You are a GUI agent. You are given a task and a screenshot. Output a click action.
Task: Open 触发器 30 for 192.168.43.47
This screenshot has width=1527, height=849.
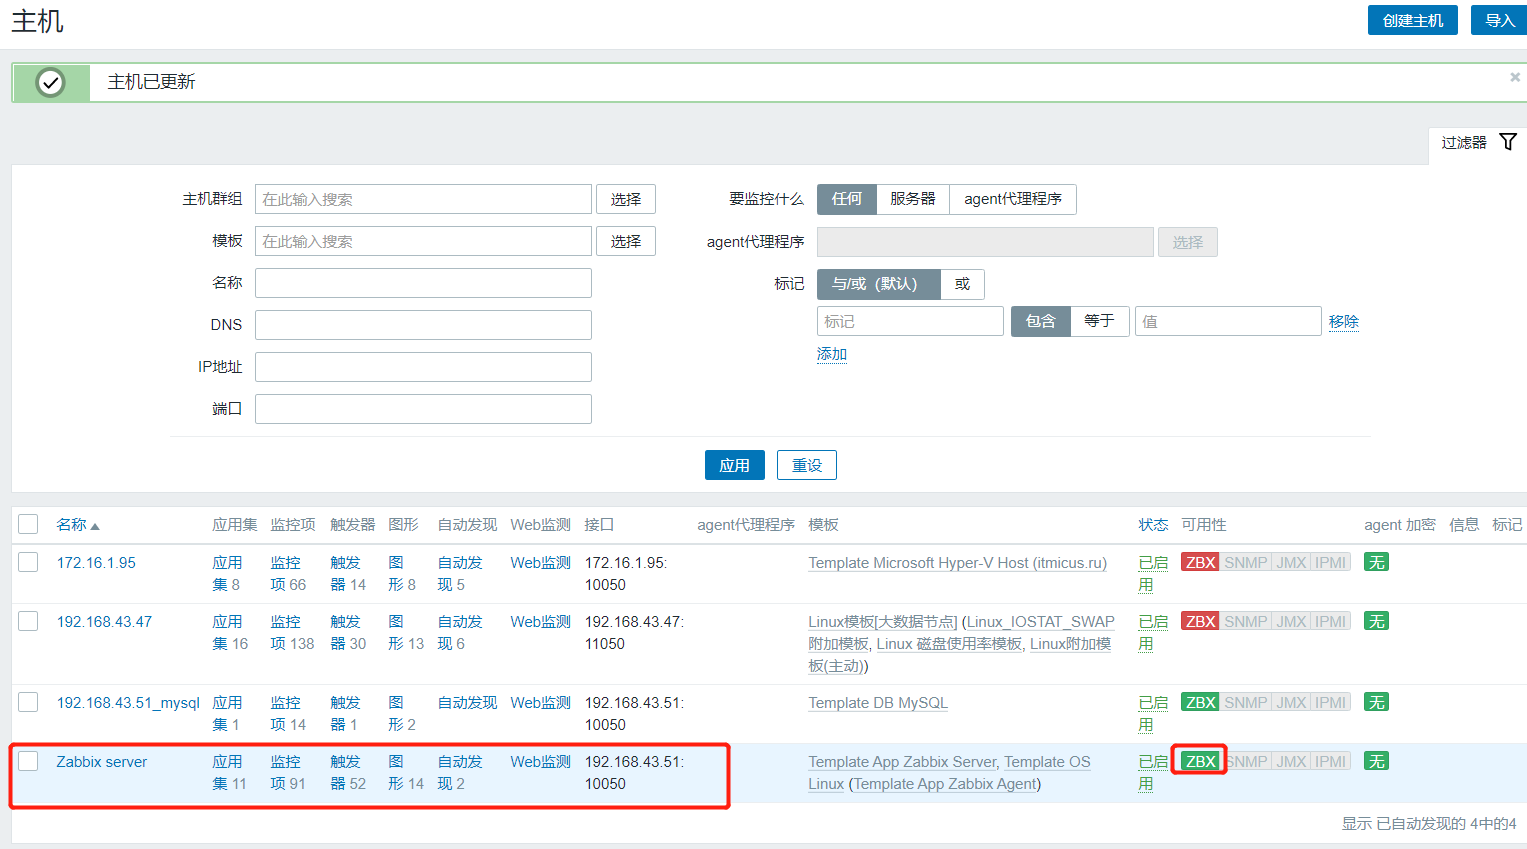345,632
